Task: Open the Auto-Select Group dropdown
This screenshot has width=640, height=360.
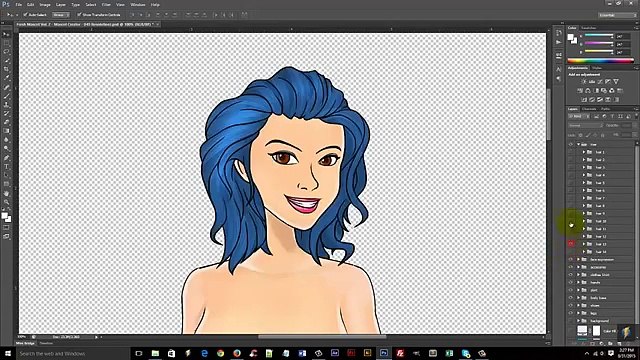Action: [61, 15]
